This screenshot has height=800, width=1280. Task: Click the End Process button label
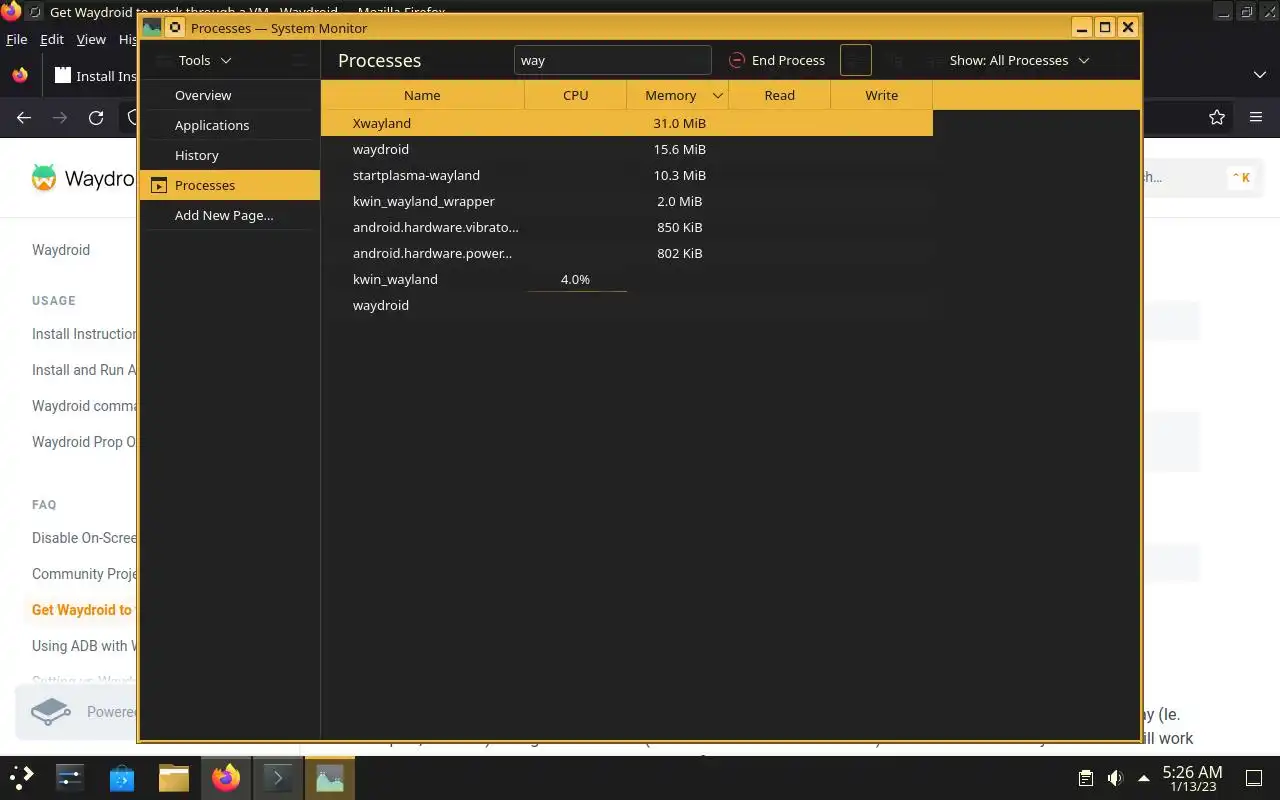[788, 60]
